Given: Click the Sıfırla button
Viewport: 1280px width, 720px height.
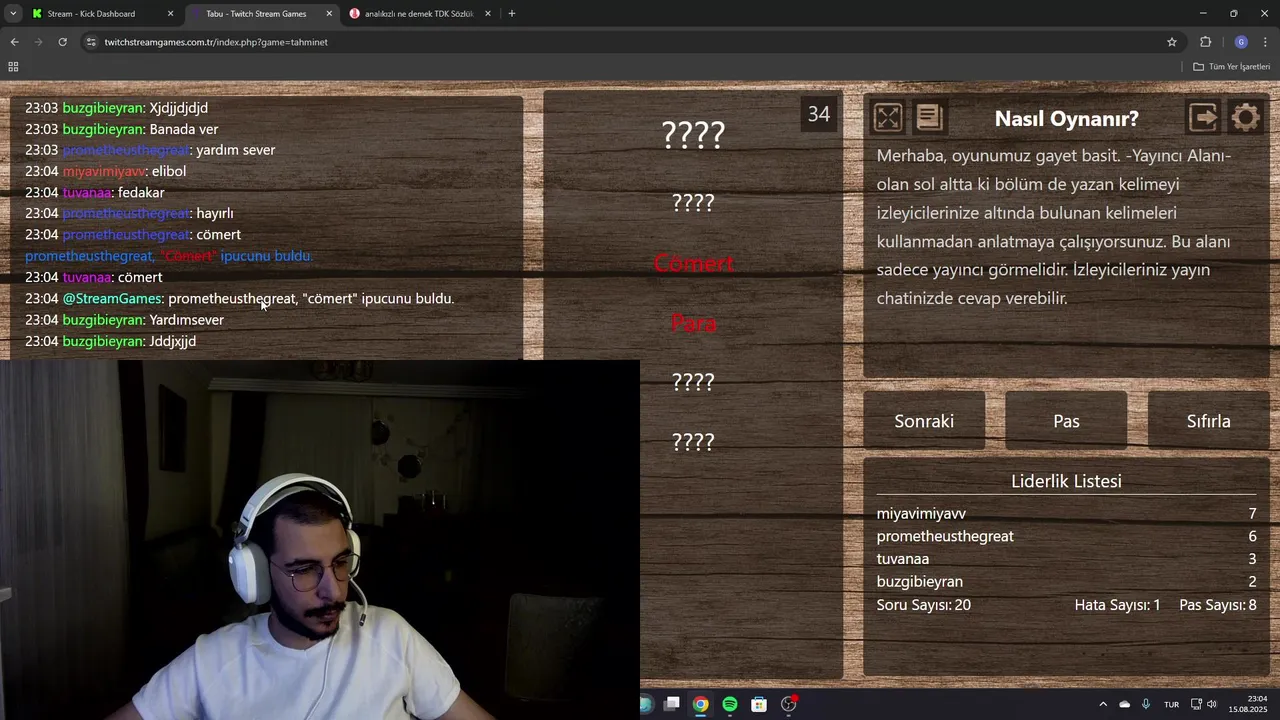Looking at the screenshot, I should point(1208,421).
